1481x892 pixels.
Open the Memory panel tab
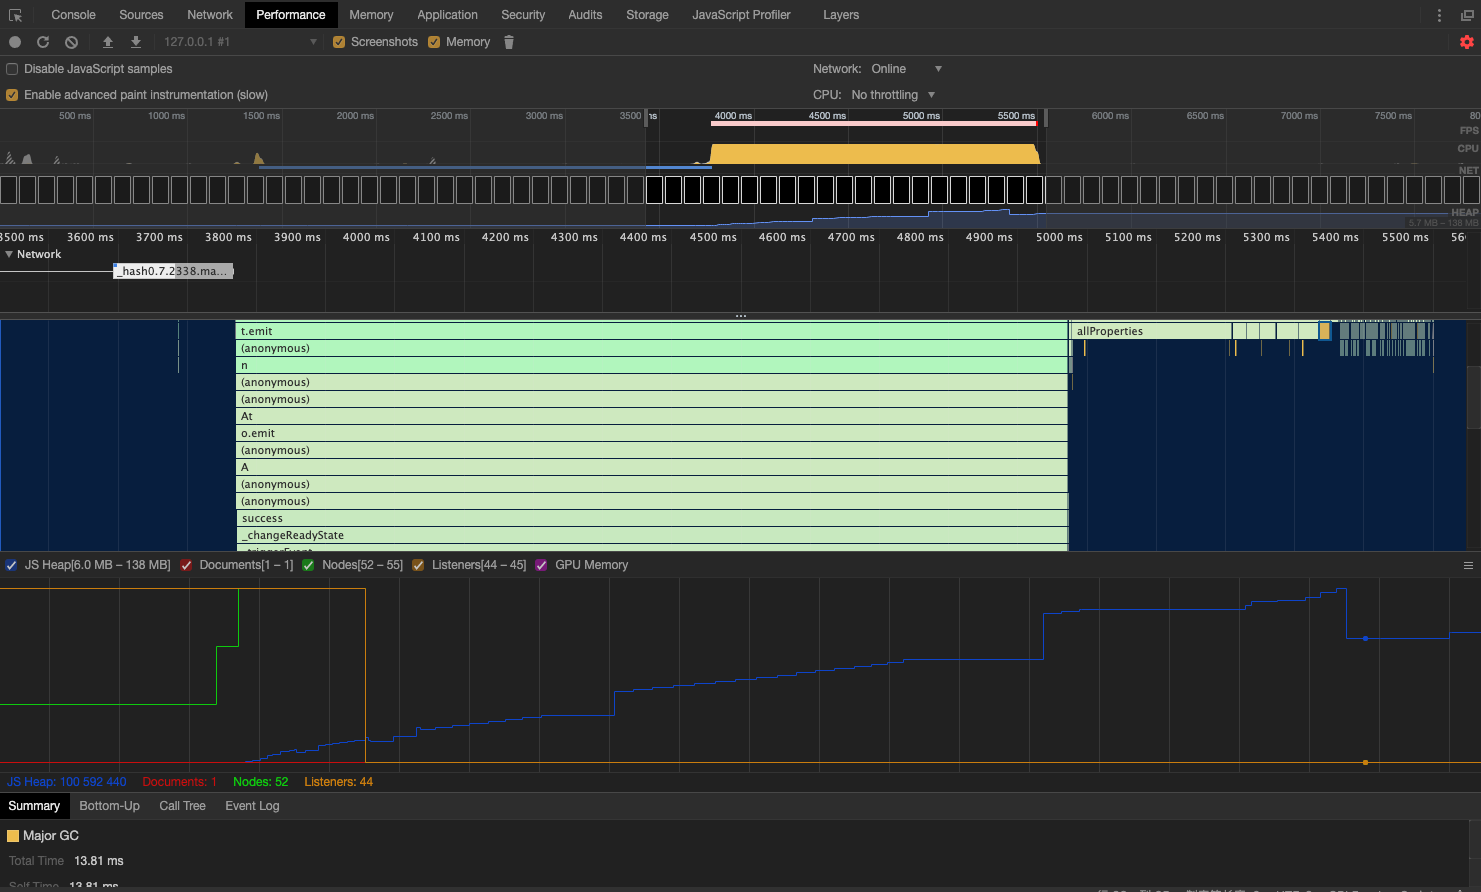pos(371,15)
